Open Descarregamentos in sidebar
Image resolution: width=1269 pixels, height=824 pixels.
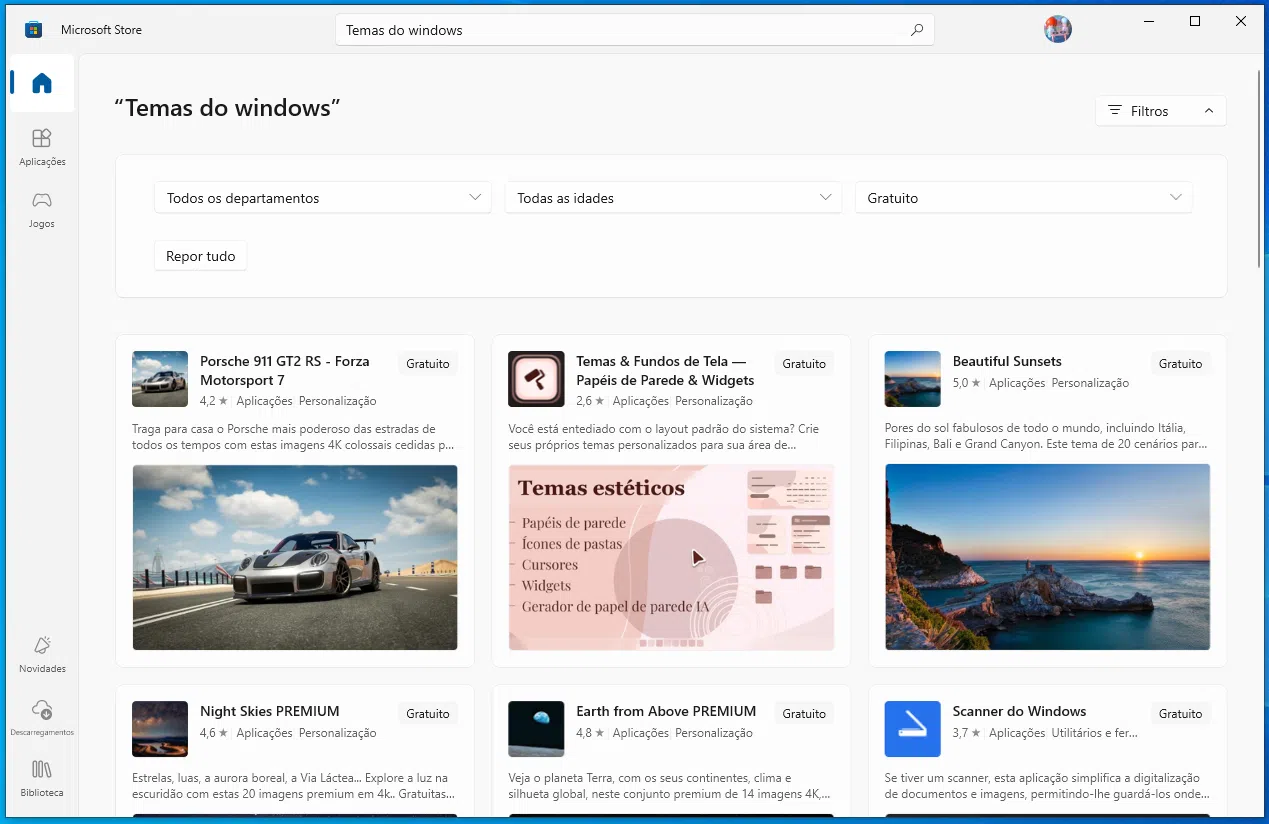(x=42, y=717)
